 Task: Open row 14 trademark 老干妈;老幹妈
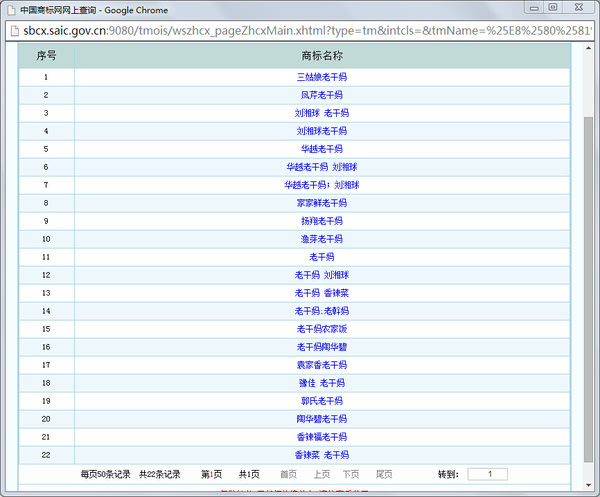coord(322,311)
